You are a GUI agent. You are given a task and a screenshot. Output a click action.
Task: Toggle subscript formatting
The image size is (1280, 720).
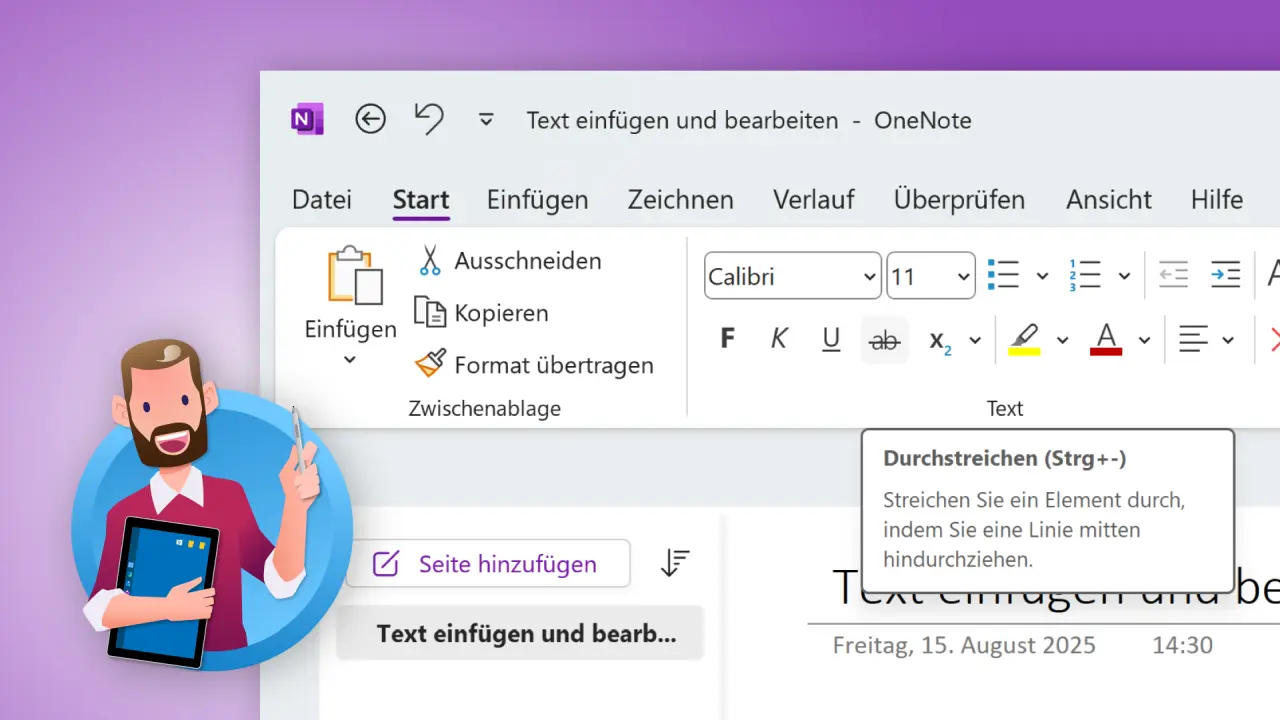click(938, 341)
